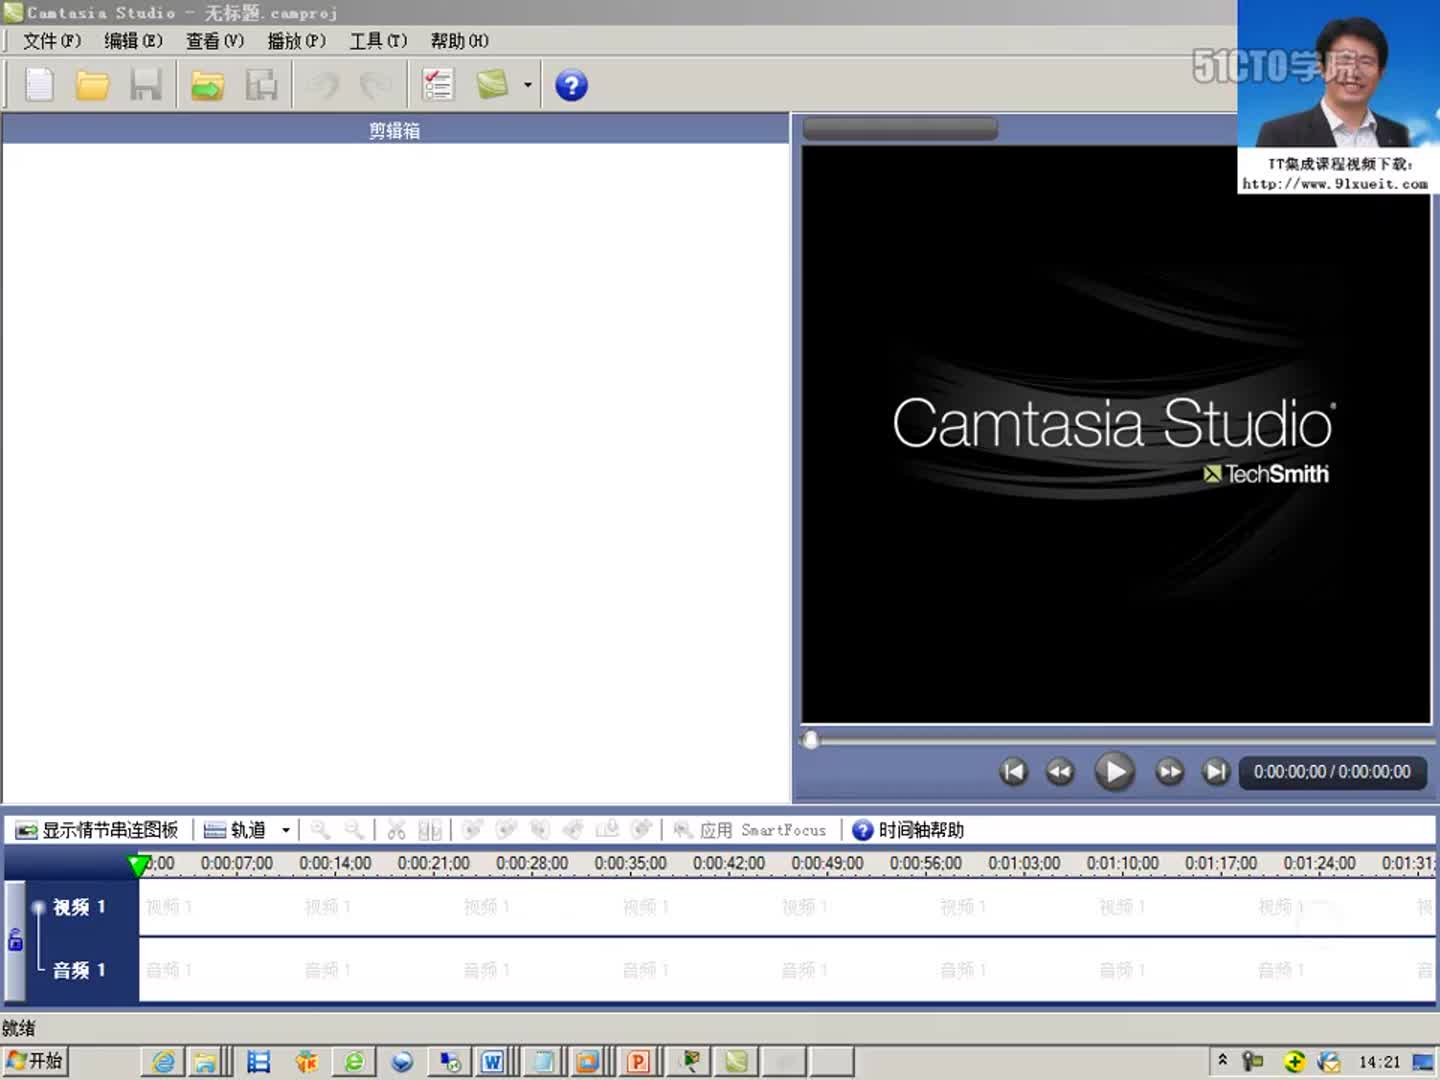
Task: Click the rewind playback button
Action: [1060, 772]
